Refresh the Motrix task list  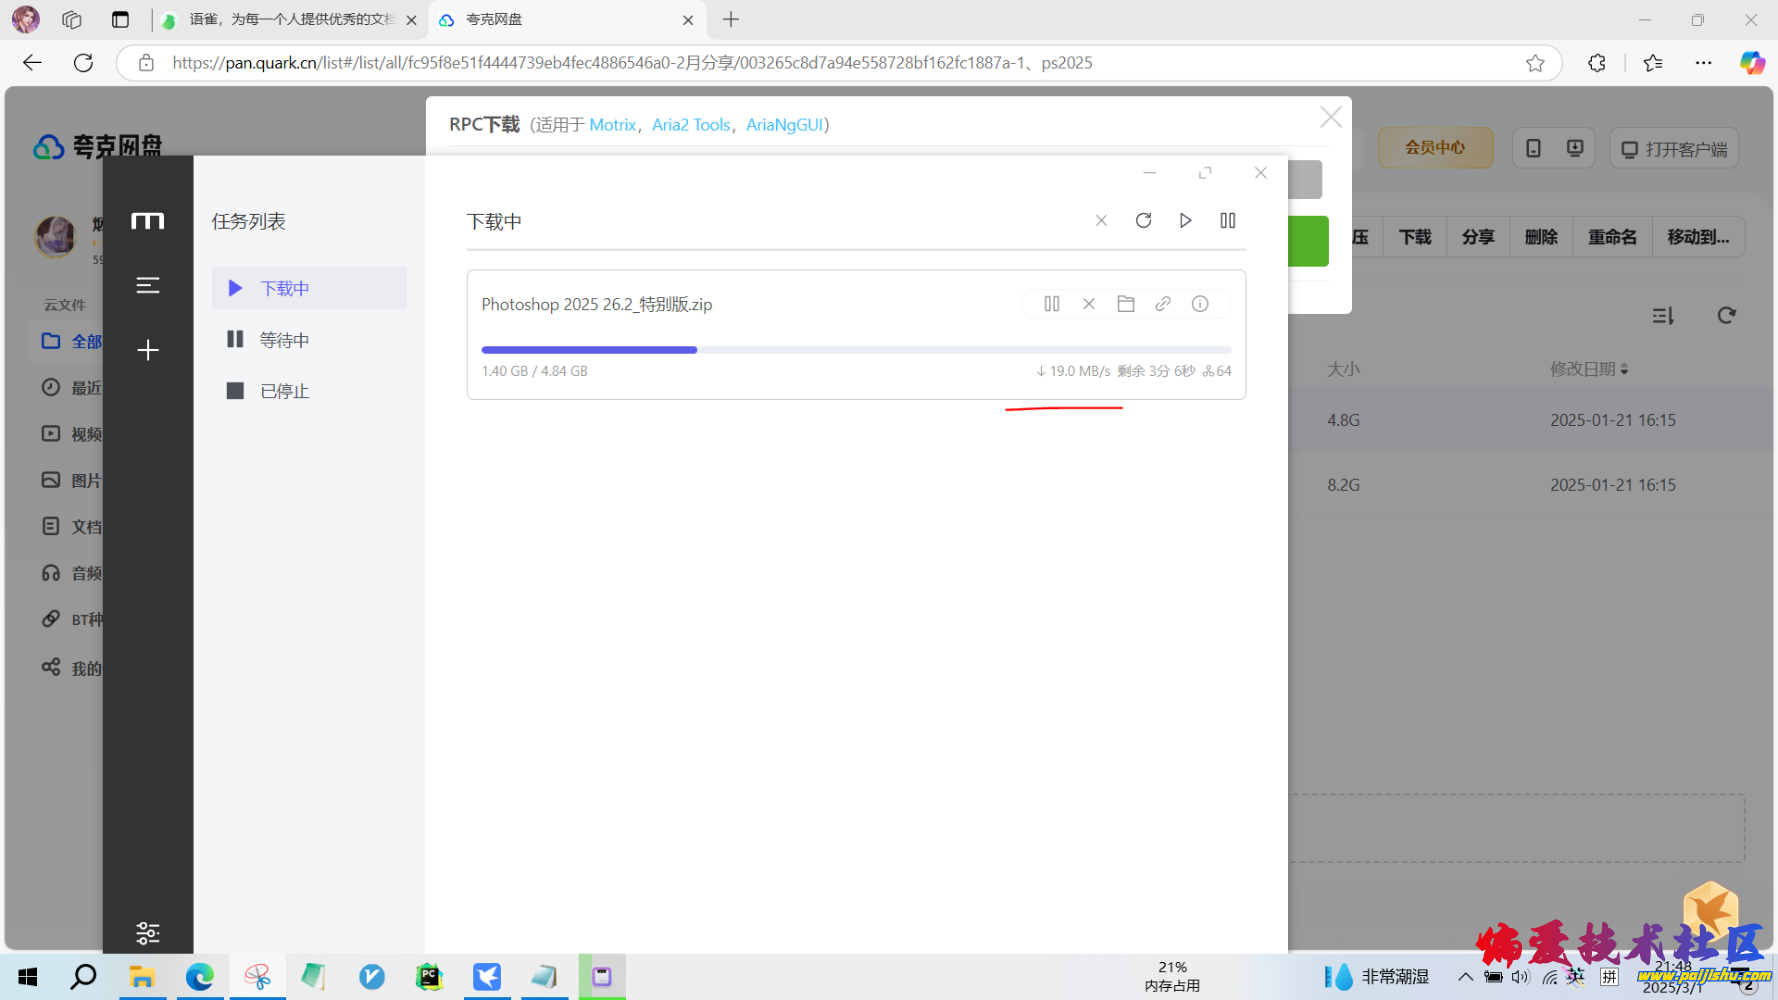point(1144,221)
